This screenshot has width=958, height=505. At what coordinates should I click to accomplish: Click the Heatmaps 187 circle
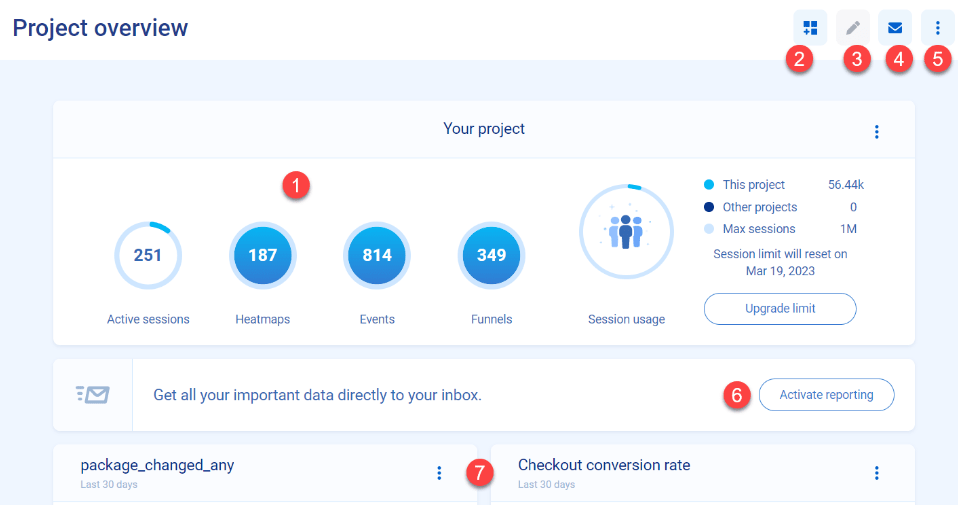pyautogui.click(x=263, y=255)
